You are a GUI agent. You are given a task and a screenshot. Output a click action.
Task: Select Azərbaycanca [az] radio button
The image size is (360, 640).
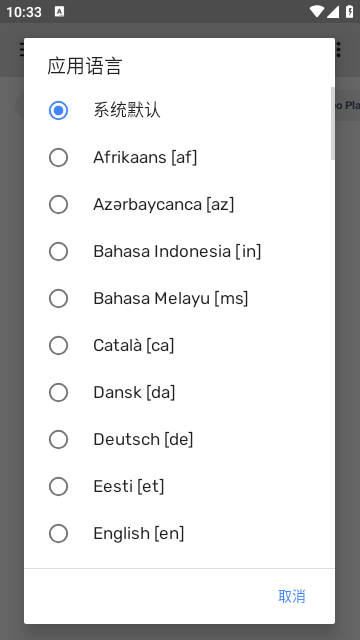click(58, 204)
